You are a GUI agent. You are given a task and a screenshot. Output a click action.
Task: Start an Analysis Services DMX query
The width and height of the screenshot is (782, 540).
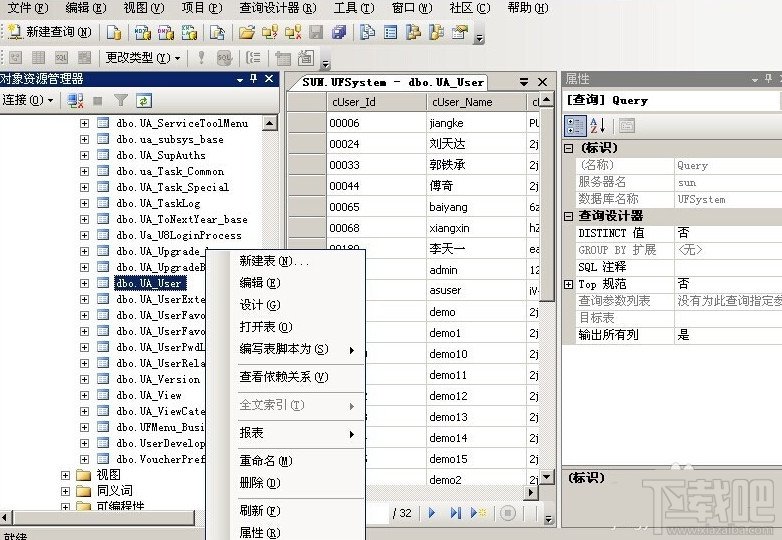click(166, 33)
